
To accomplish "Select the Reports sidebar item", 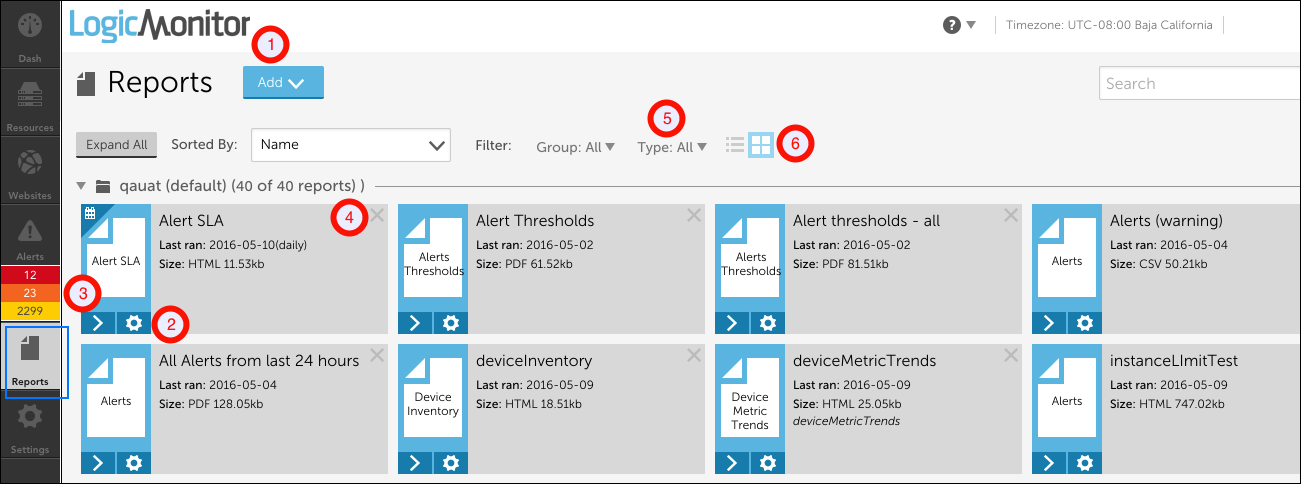I will click(x=30, y=360).
